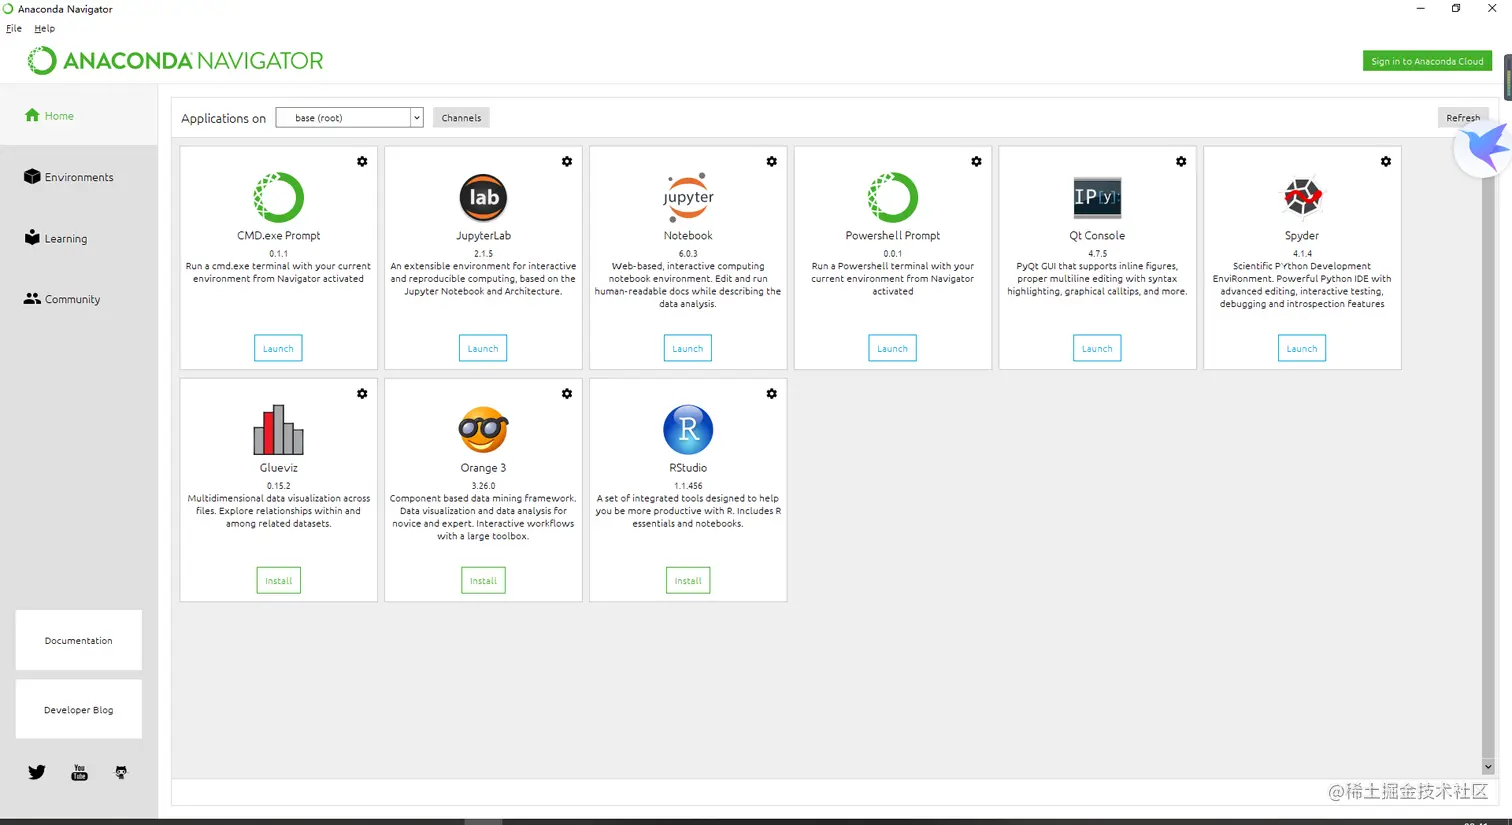Launch Qt Console
The width and height of the screenshot is (1512, 825).
pos(1097,348)
